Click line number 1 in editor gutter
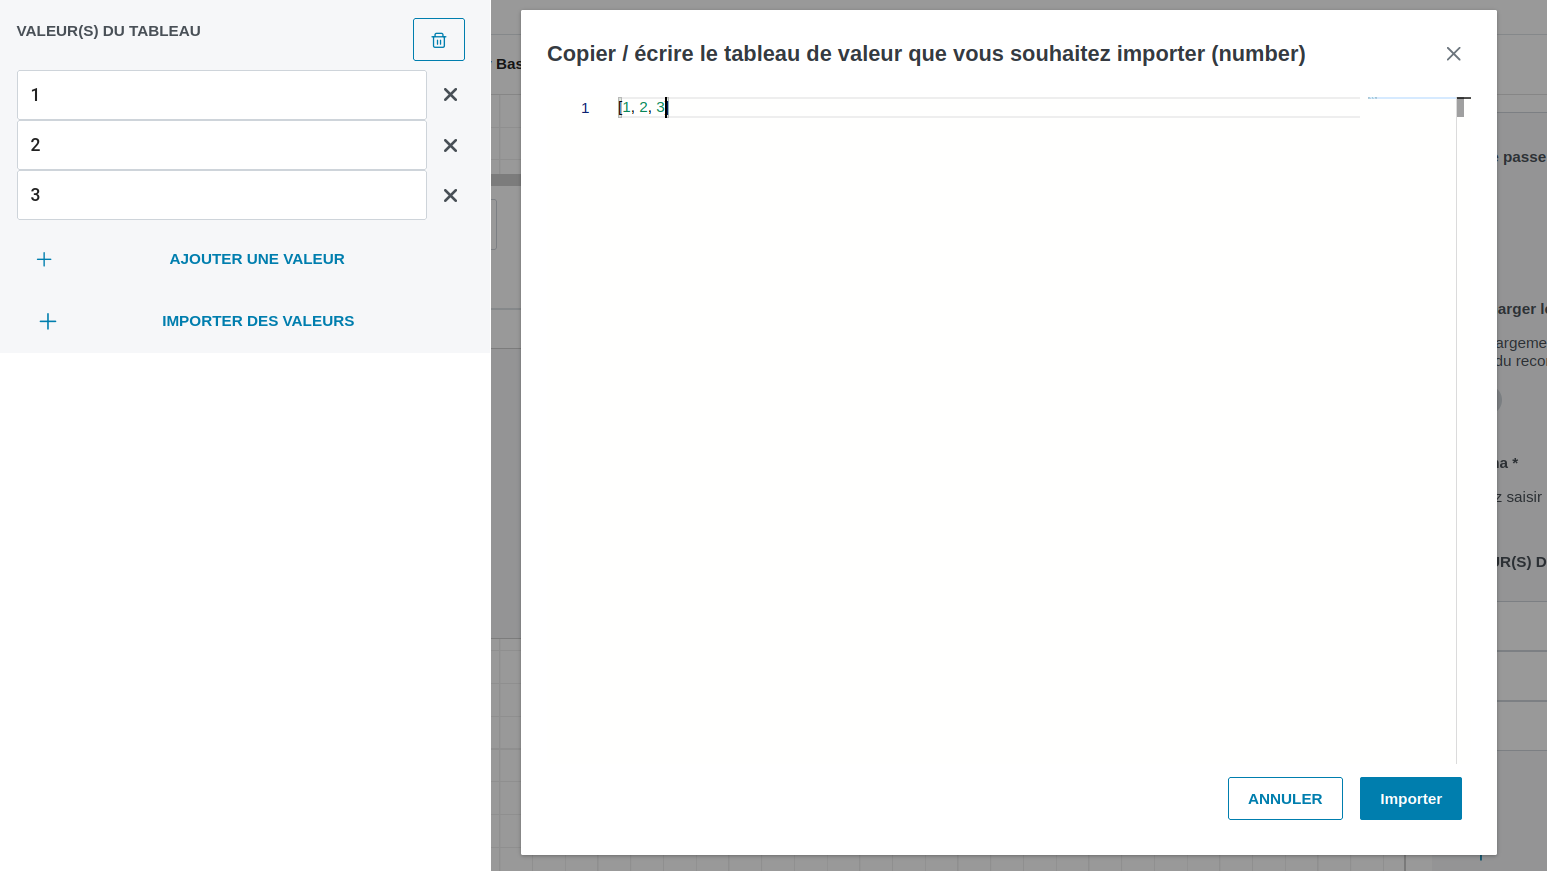 pyautogui.click(x=585, y=108)
